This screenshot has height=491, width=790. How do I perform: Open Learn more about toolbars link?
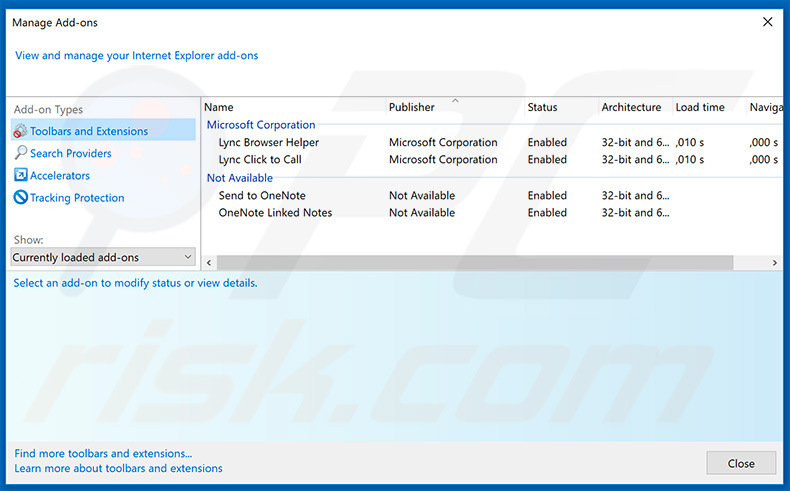click(x=118, y=468)
